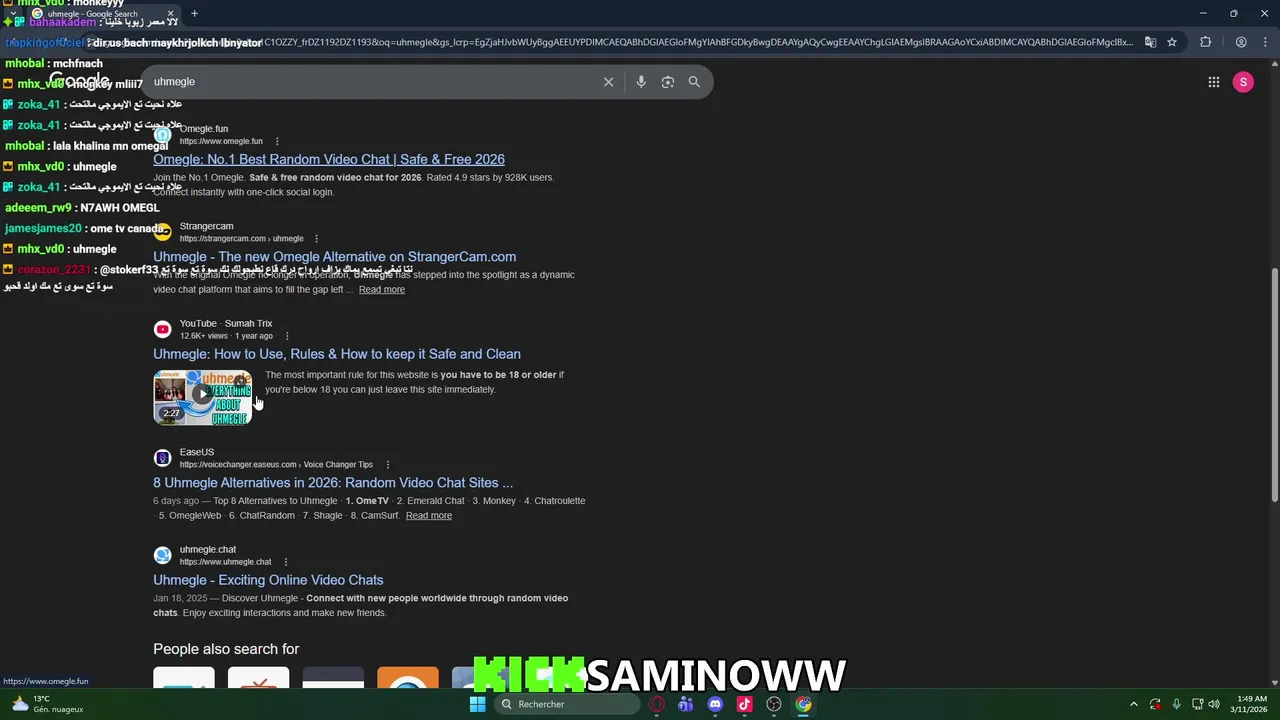
Task: Open the Windows Start menu
Action: pyautogui.click(x=477, y=704)
